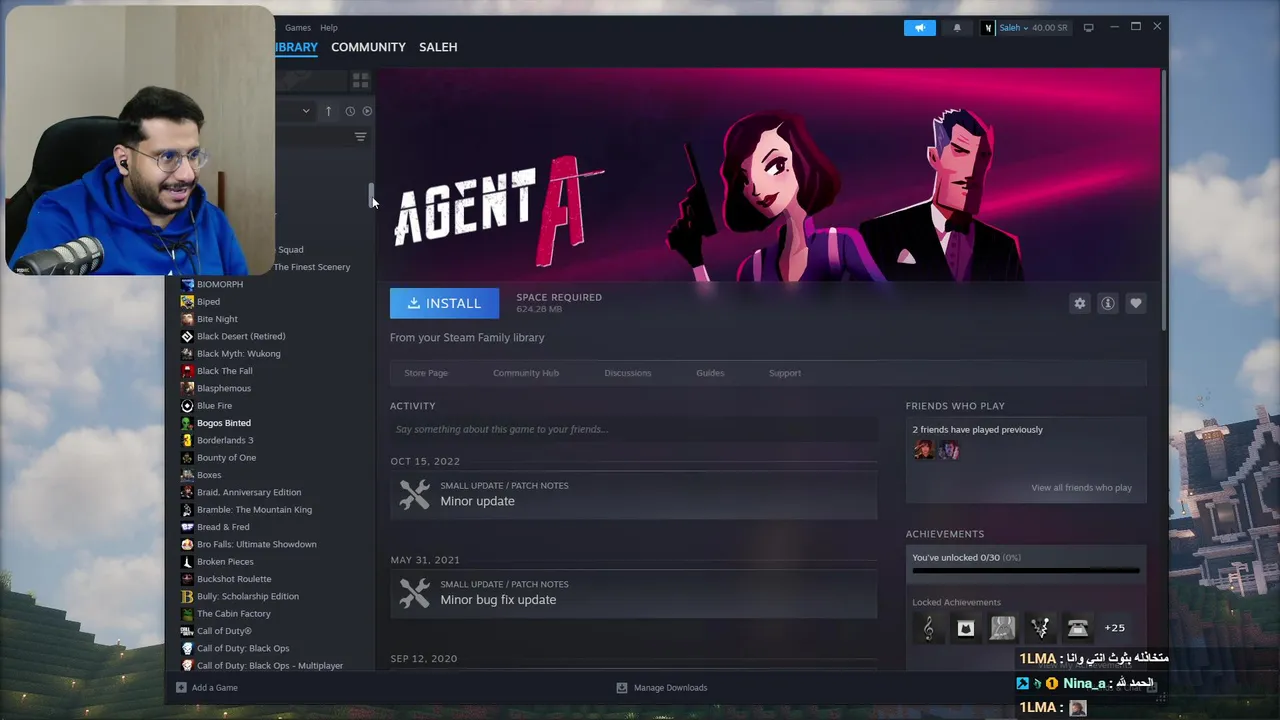The height and width of the screenshot is (720, 1280).
Task: Click the details page vertical scrollbar
Action: click(x=1162, y=200)
